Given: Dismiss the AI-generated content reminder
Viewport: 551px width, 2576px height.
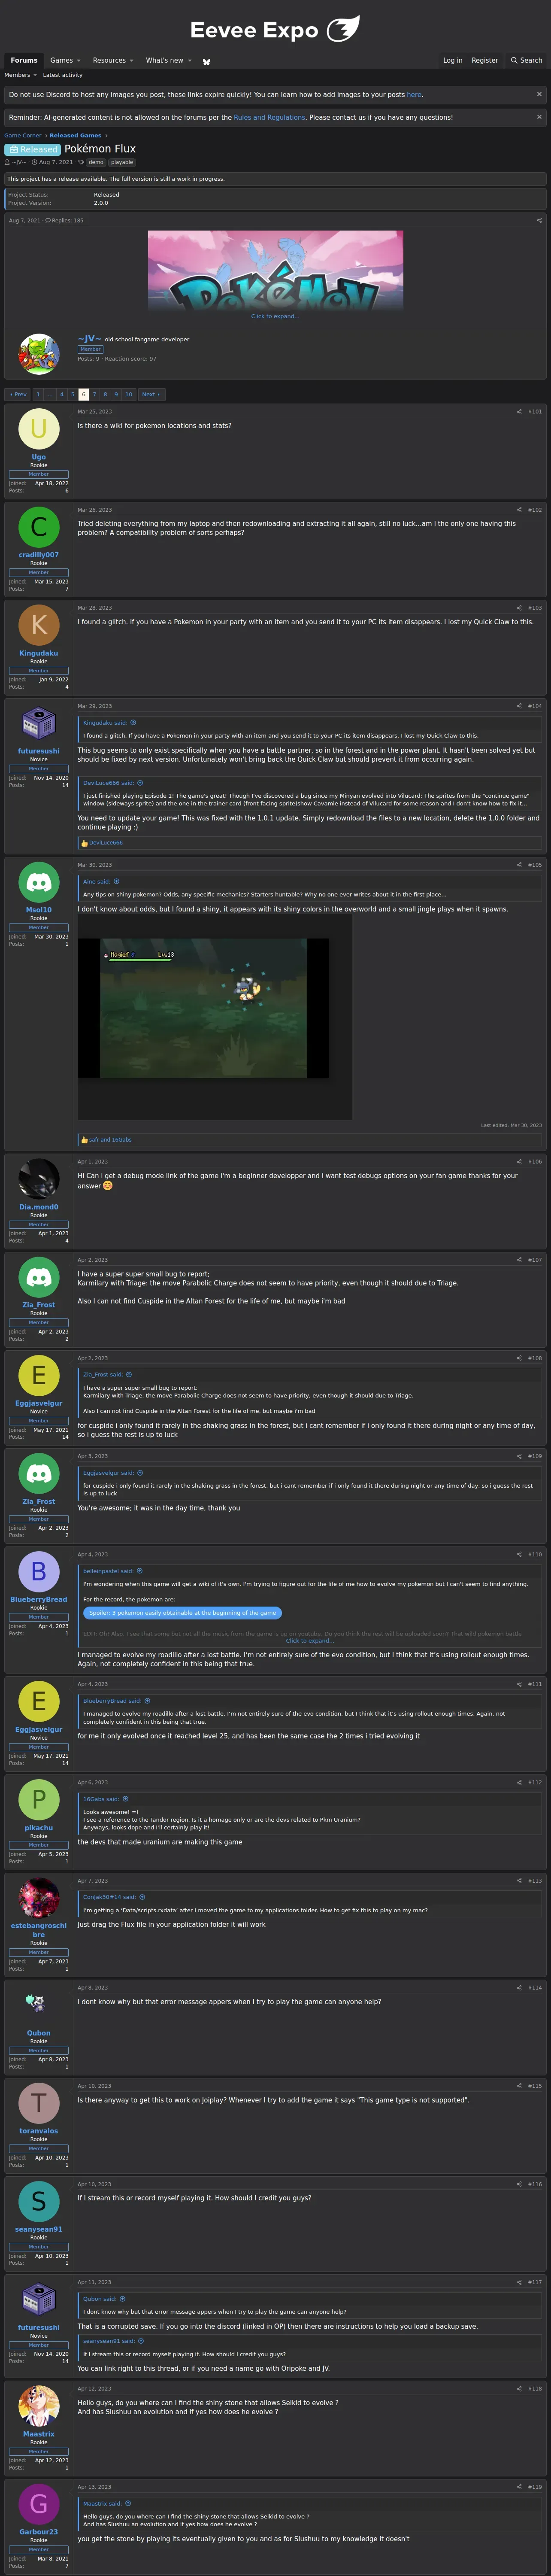Looking at the screenshot, I should [539, 117].
